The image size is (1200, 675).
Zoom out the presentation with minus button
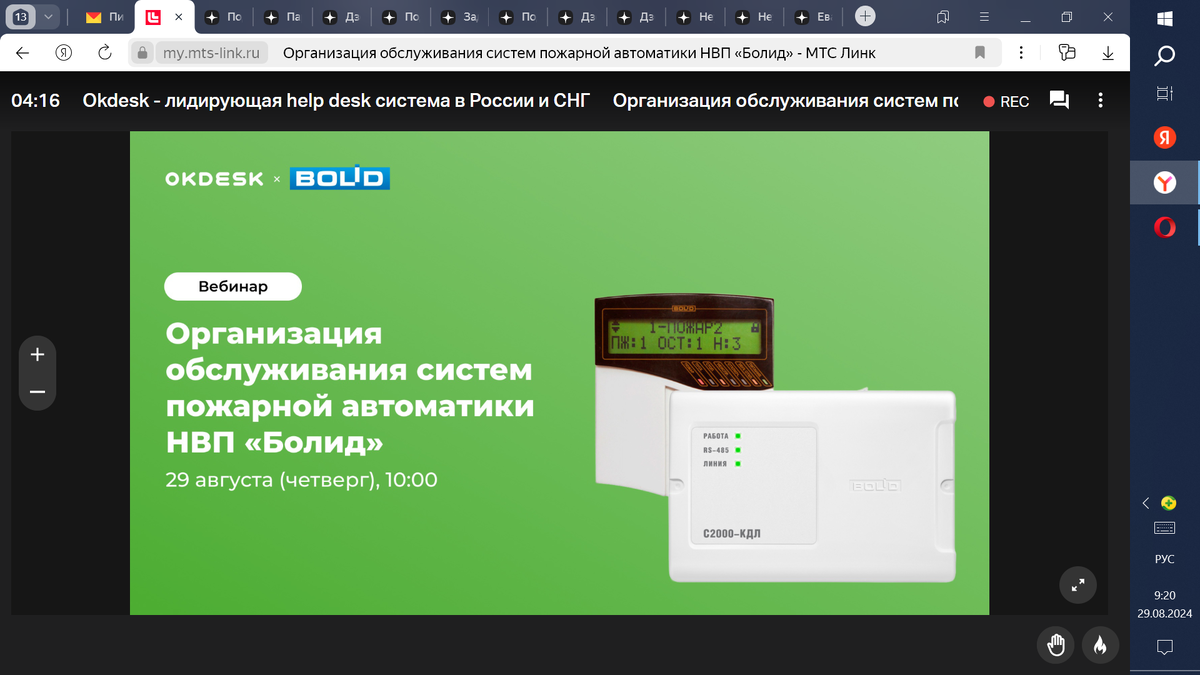tap(38, 392)
